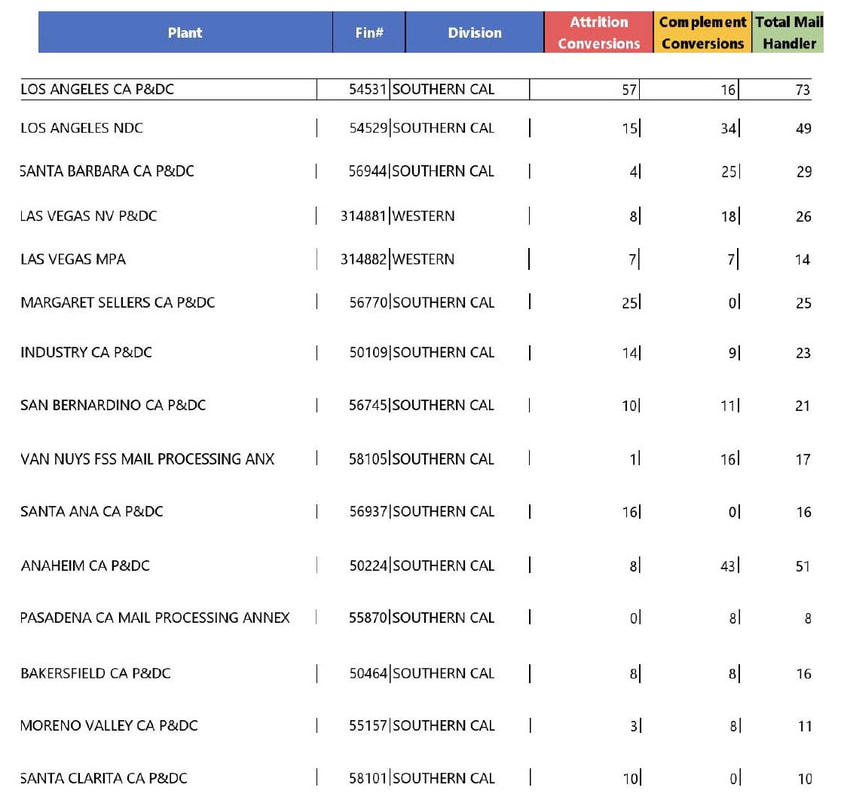
Task: Select the MARGARET SELLERS CA P&DC cell
Action: click(x=117, y=302)
